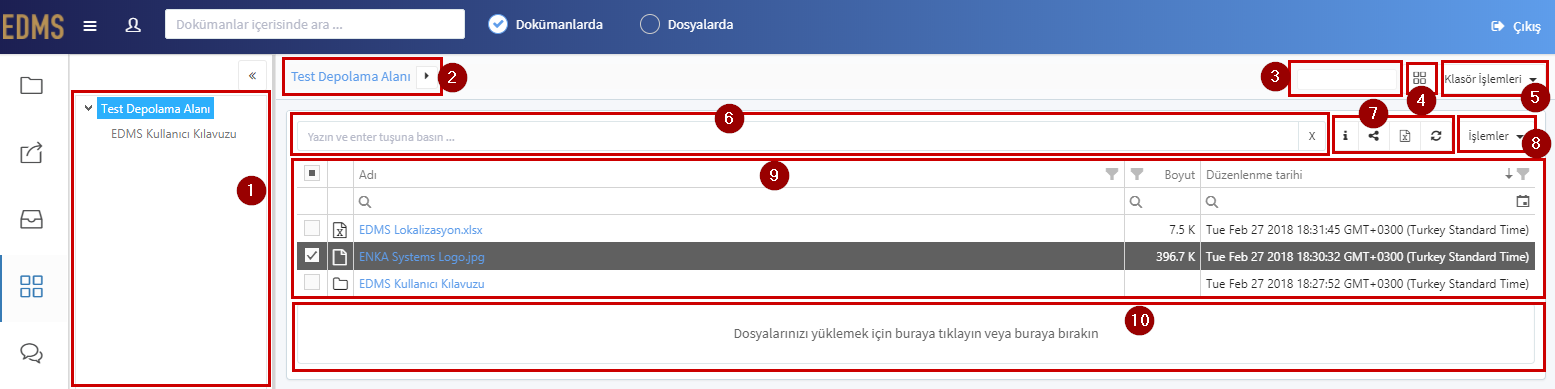Click the filter icon in Adı column
1555x389 pixels.
[1111, 174]
